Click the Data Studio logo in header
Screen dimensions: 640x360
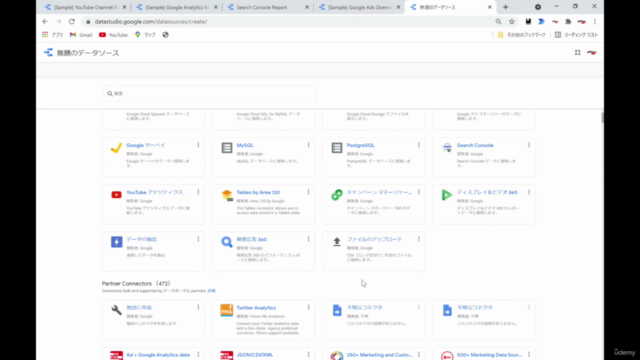click(49, 53)
